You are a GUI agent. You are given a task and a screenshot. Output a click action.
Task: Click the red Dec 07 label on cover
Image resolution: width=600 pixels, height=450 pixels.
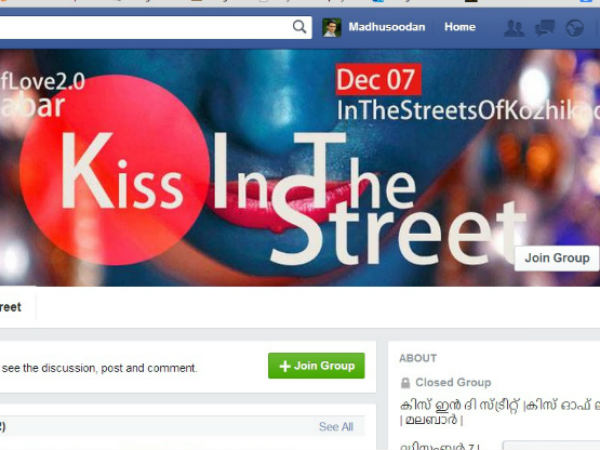(x=378, y=80)
